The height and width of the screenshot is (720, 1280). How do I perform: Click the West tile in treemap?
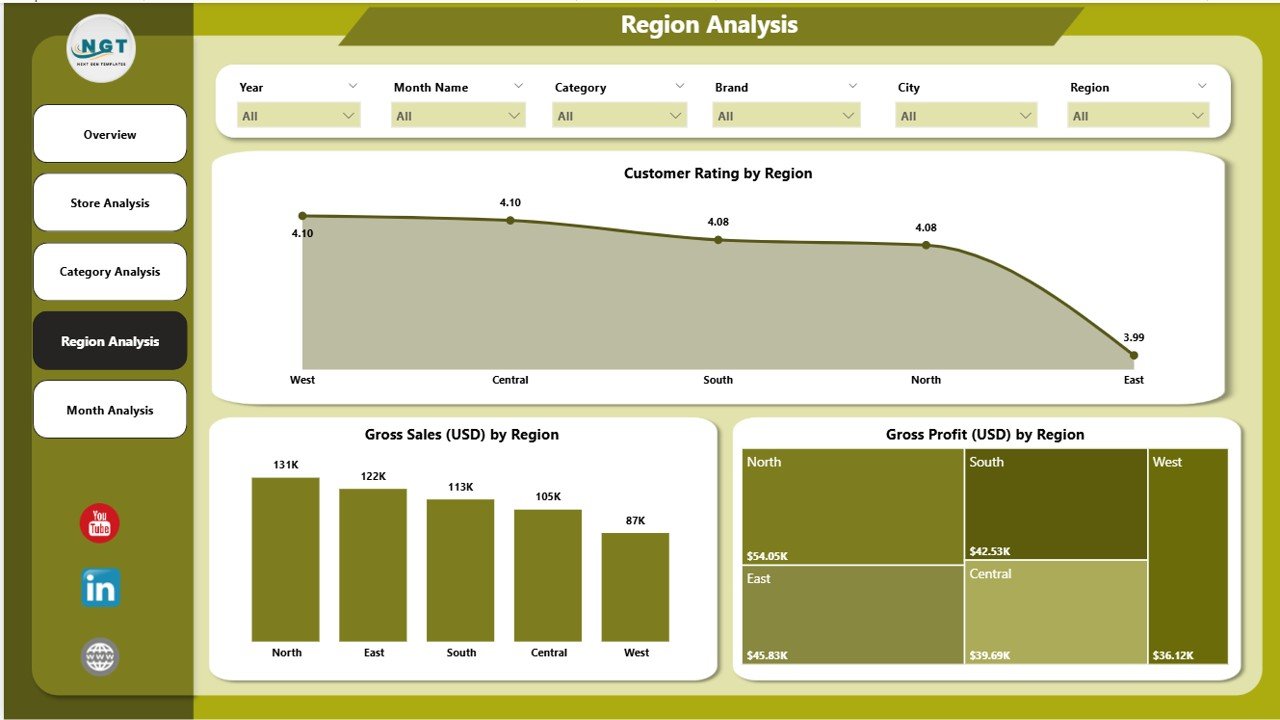1188,555
